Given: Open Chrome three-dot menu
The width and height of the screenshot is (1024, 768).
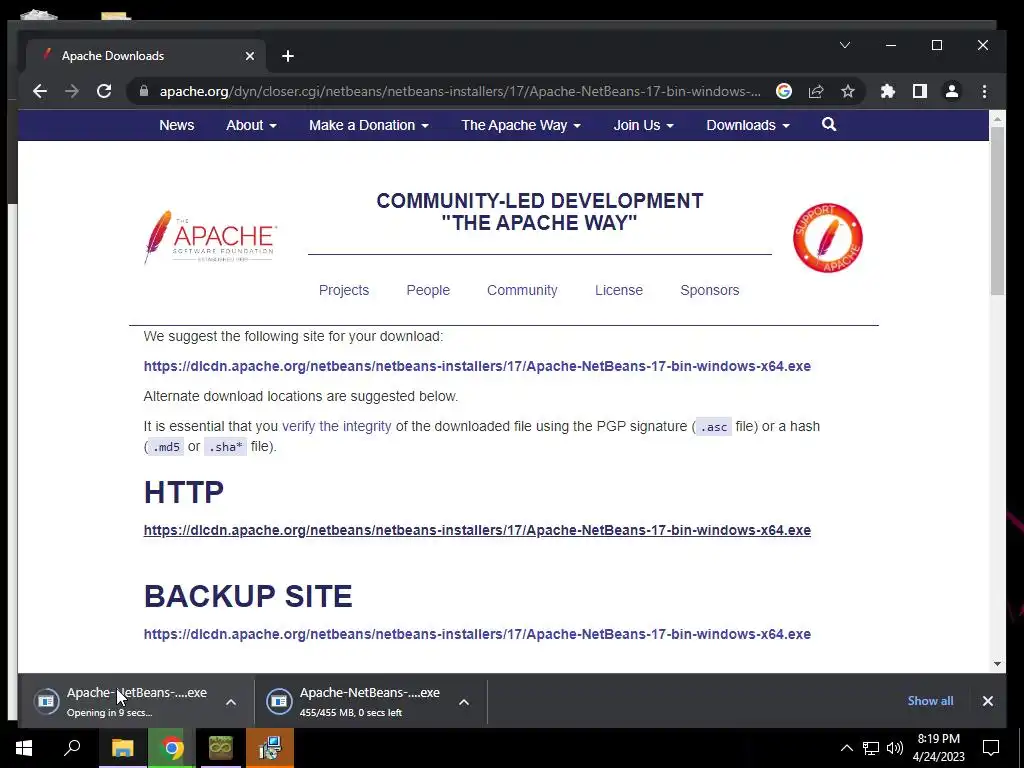Looking at the screenshot, I should tap(984, 91).
